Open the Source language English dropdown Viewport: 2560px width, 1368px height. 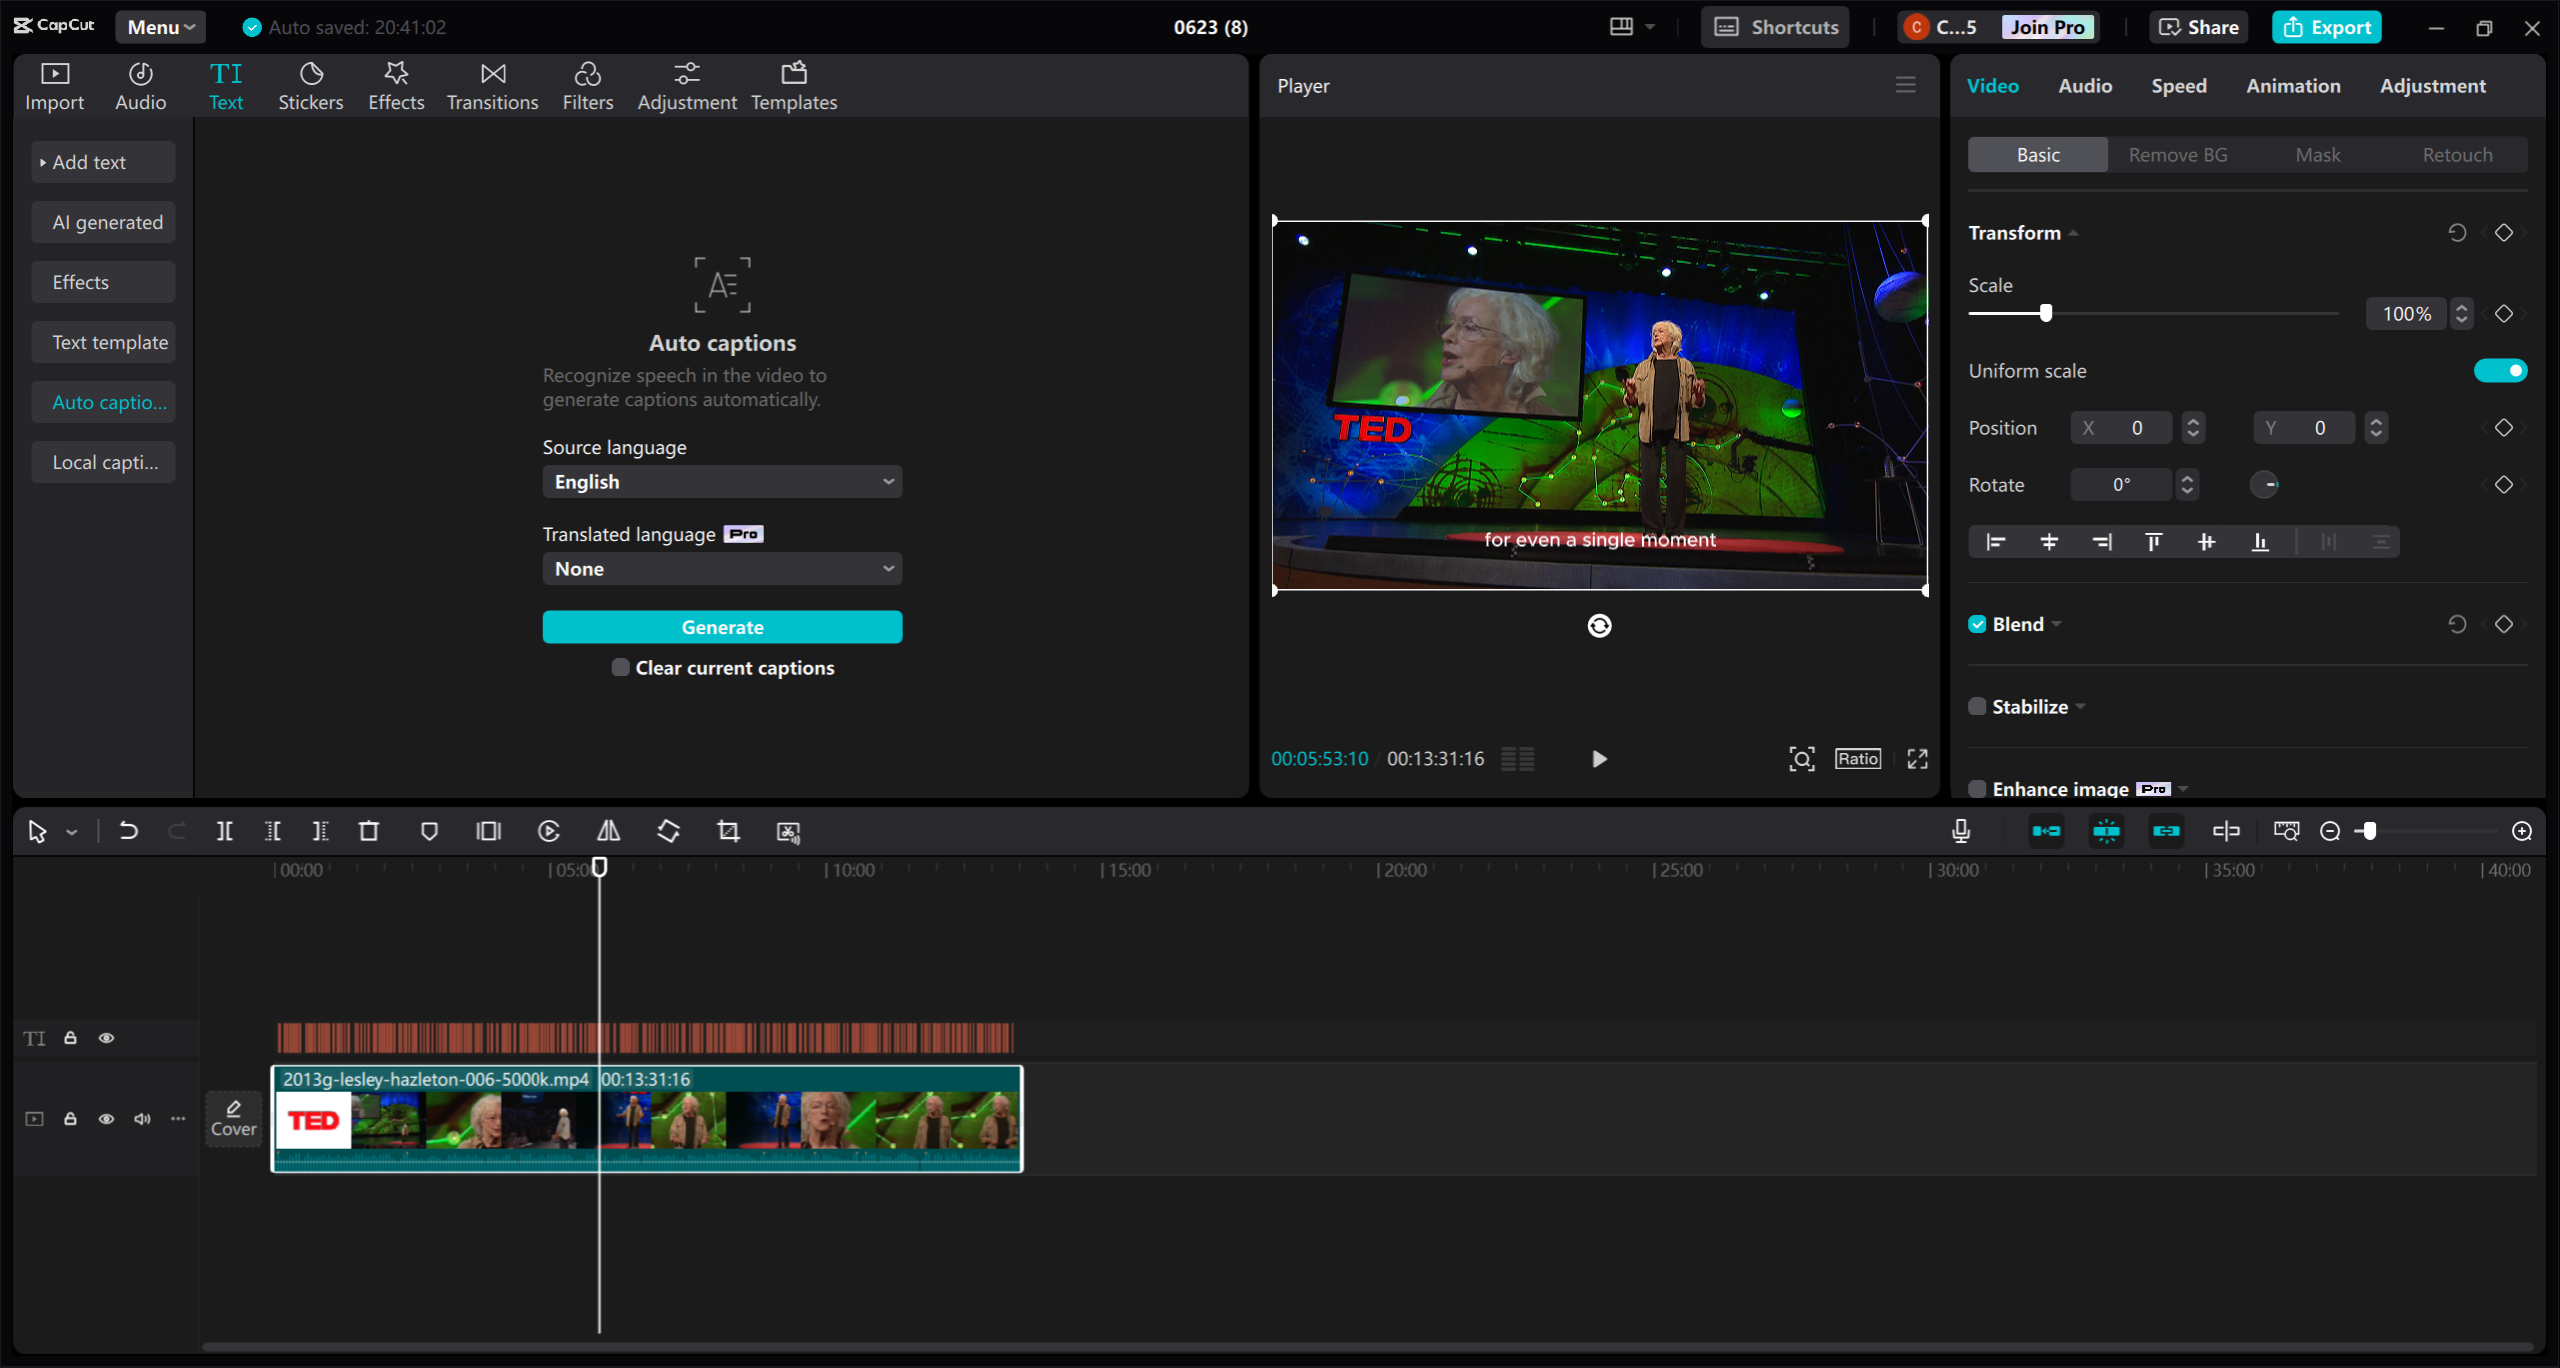(x=722, y=482)
